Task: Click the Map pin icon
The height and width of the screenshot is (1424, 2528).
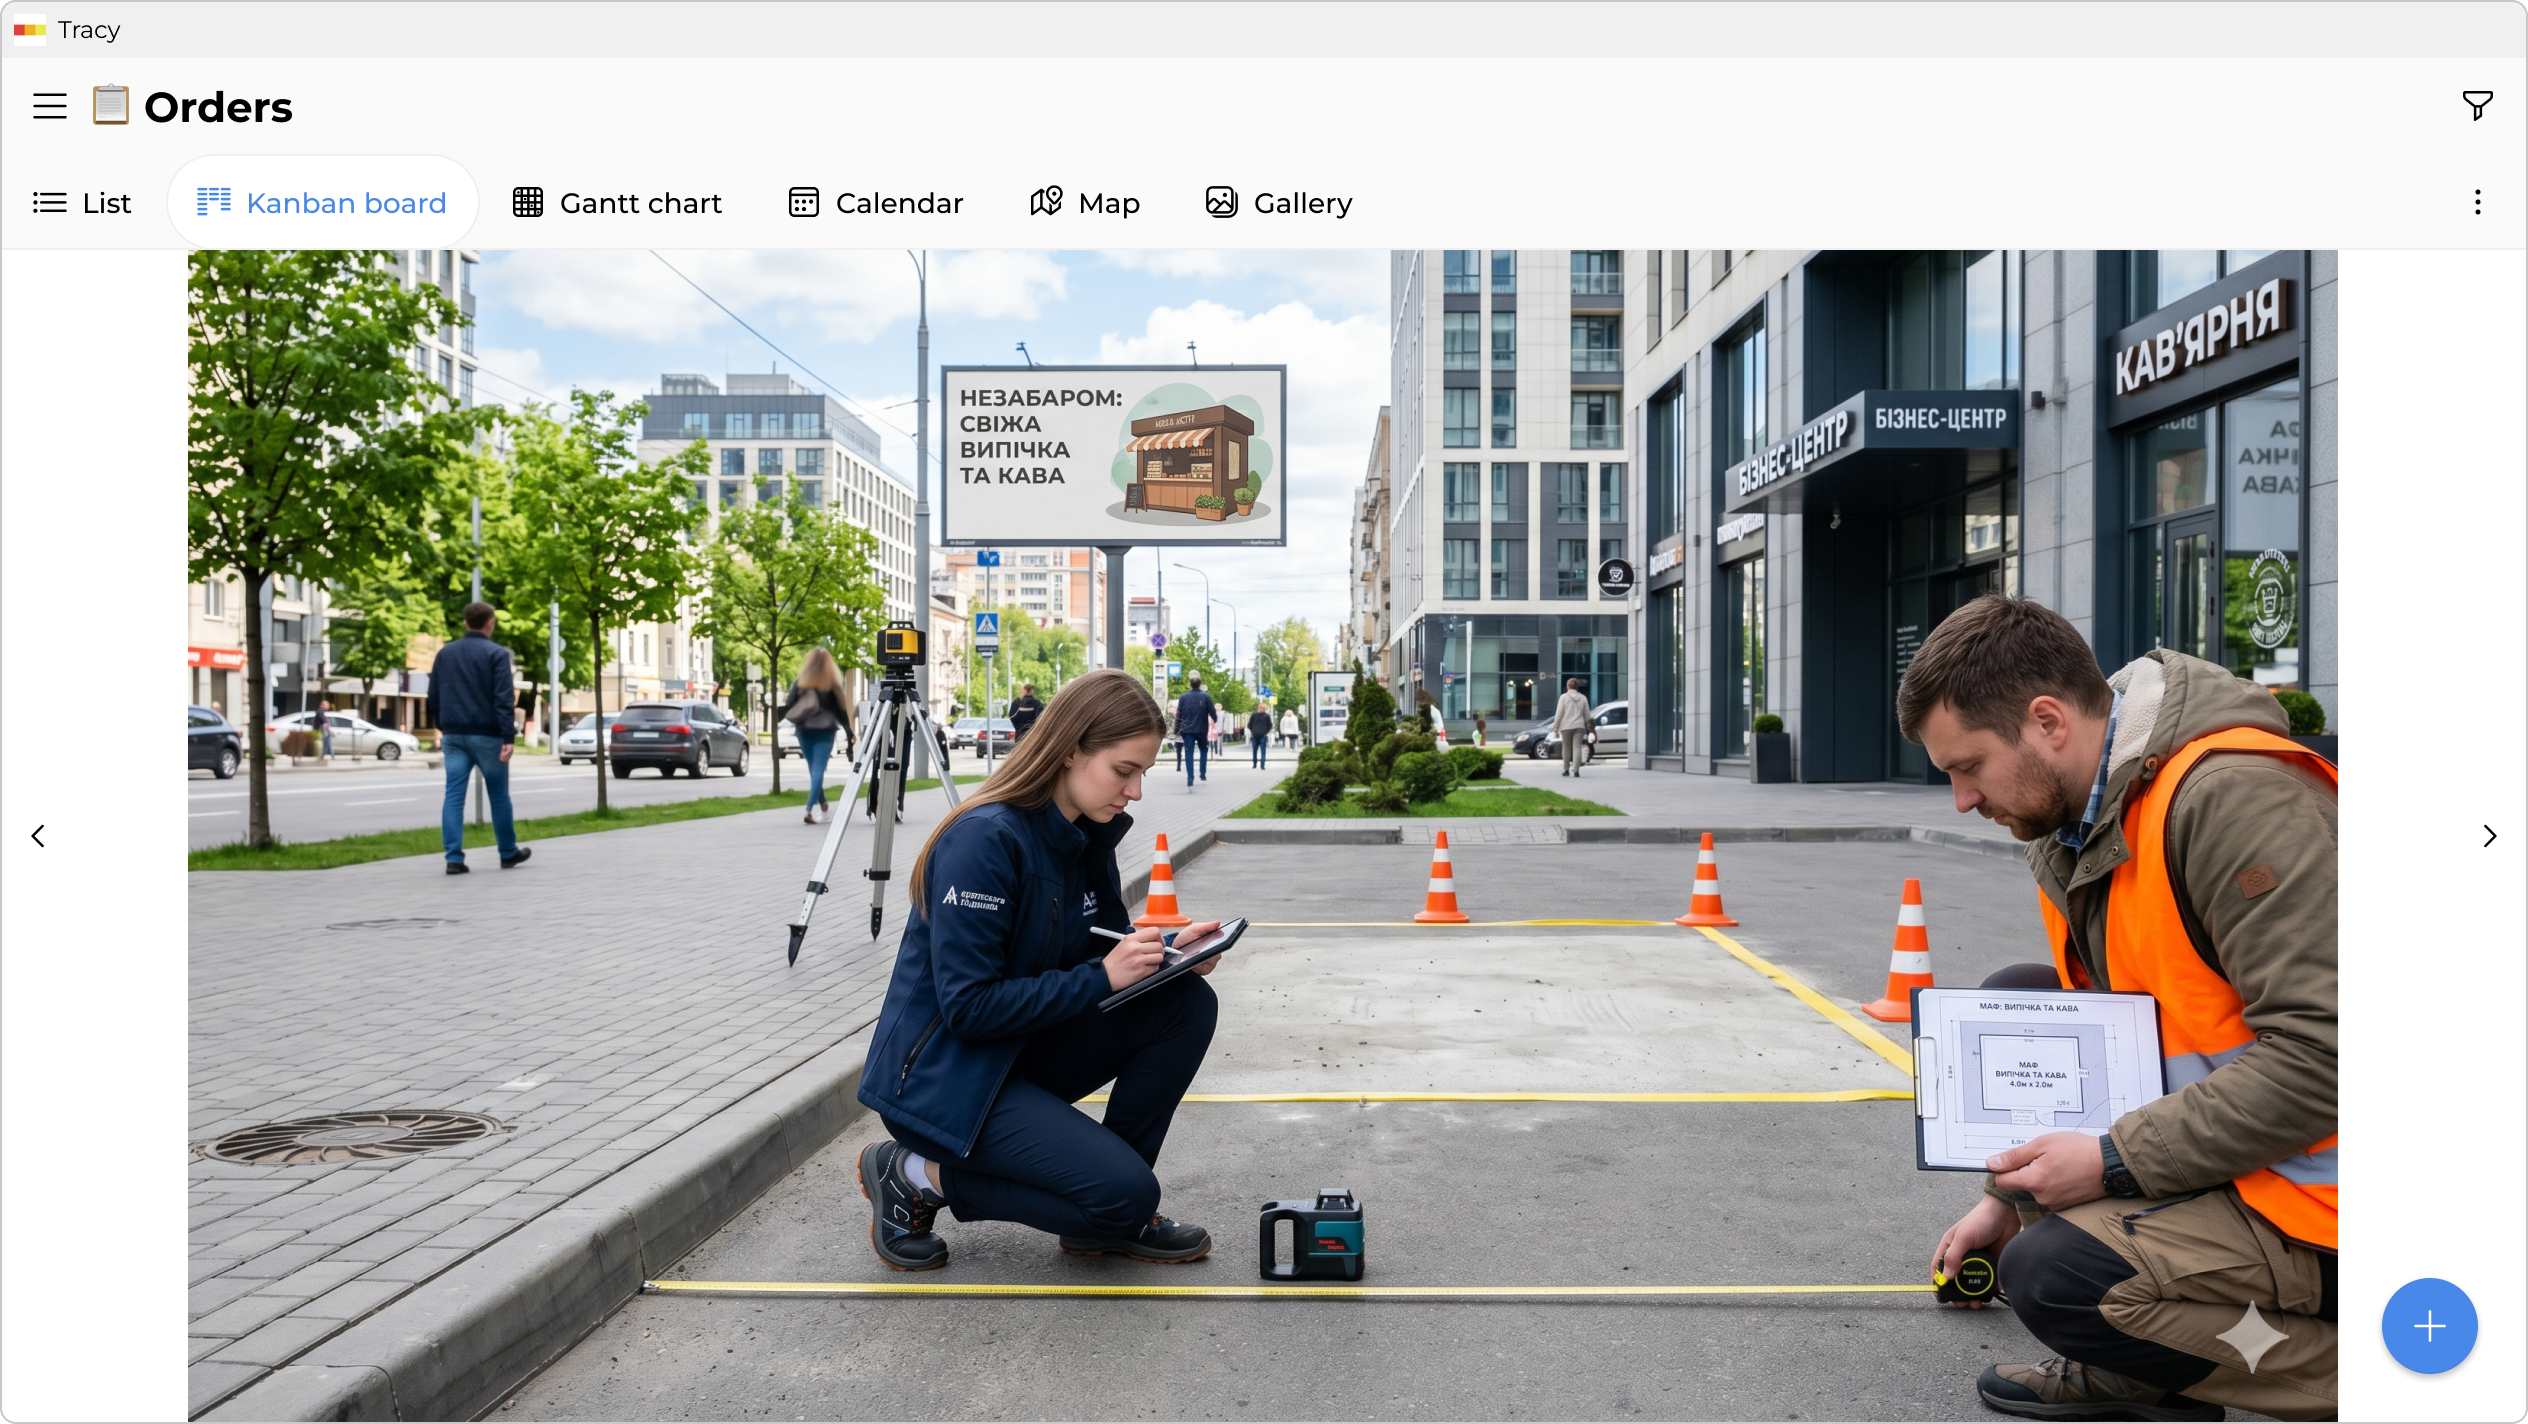Action: (x=1046, y=202)
